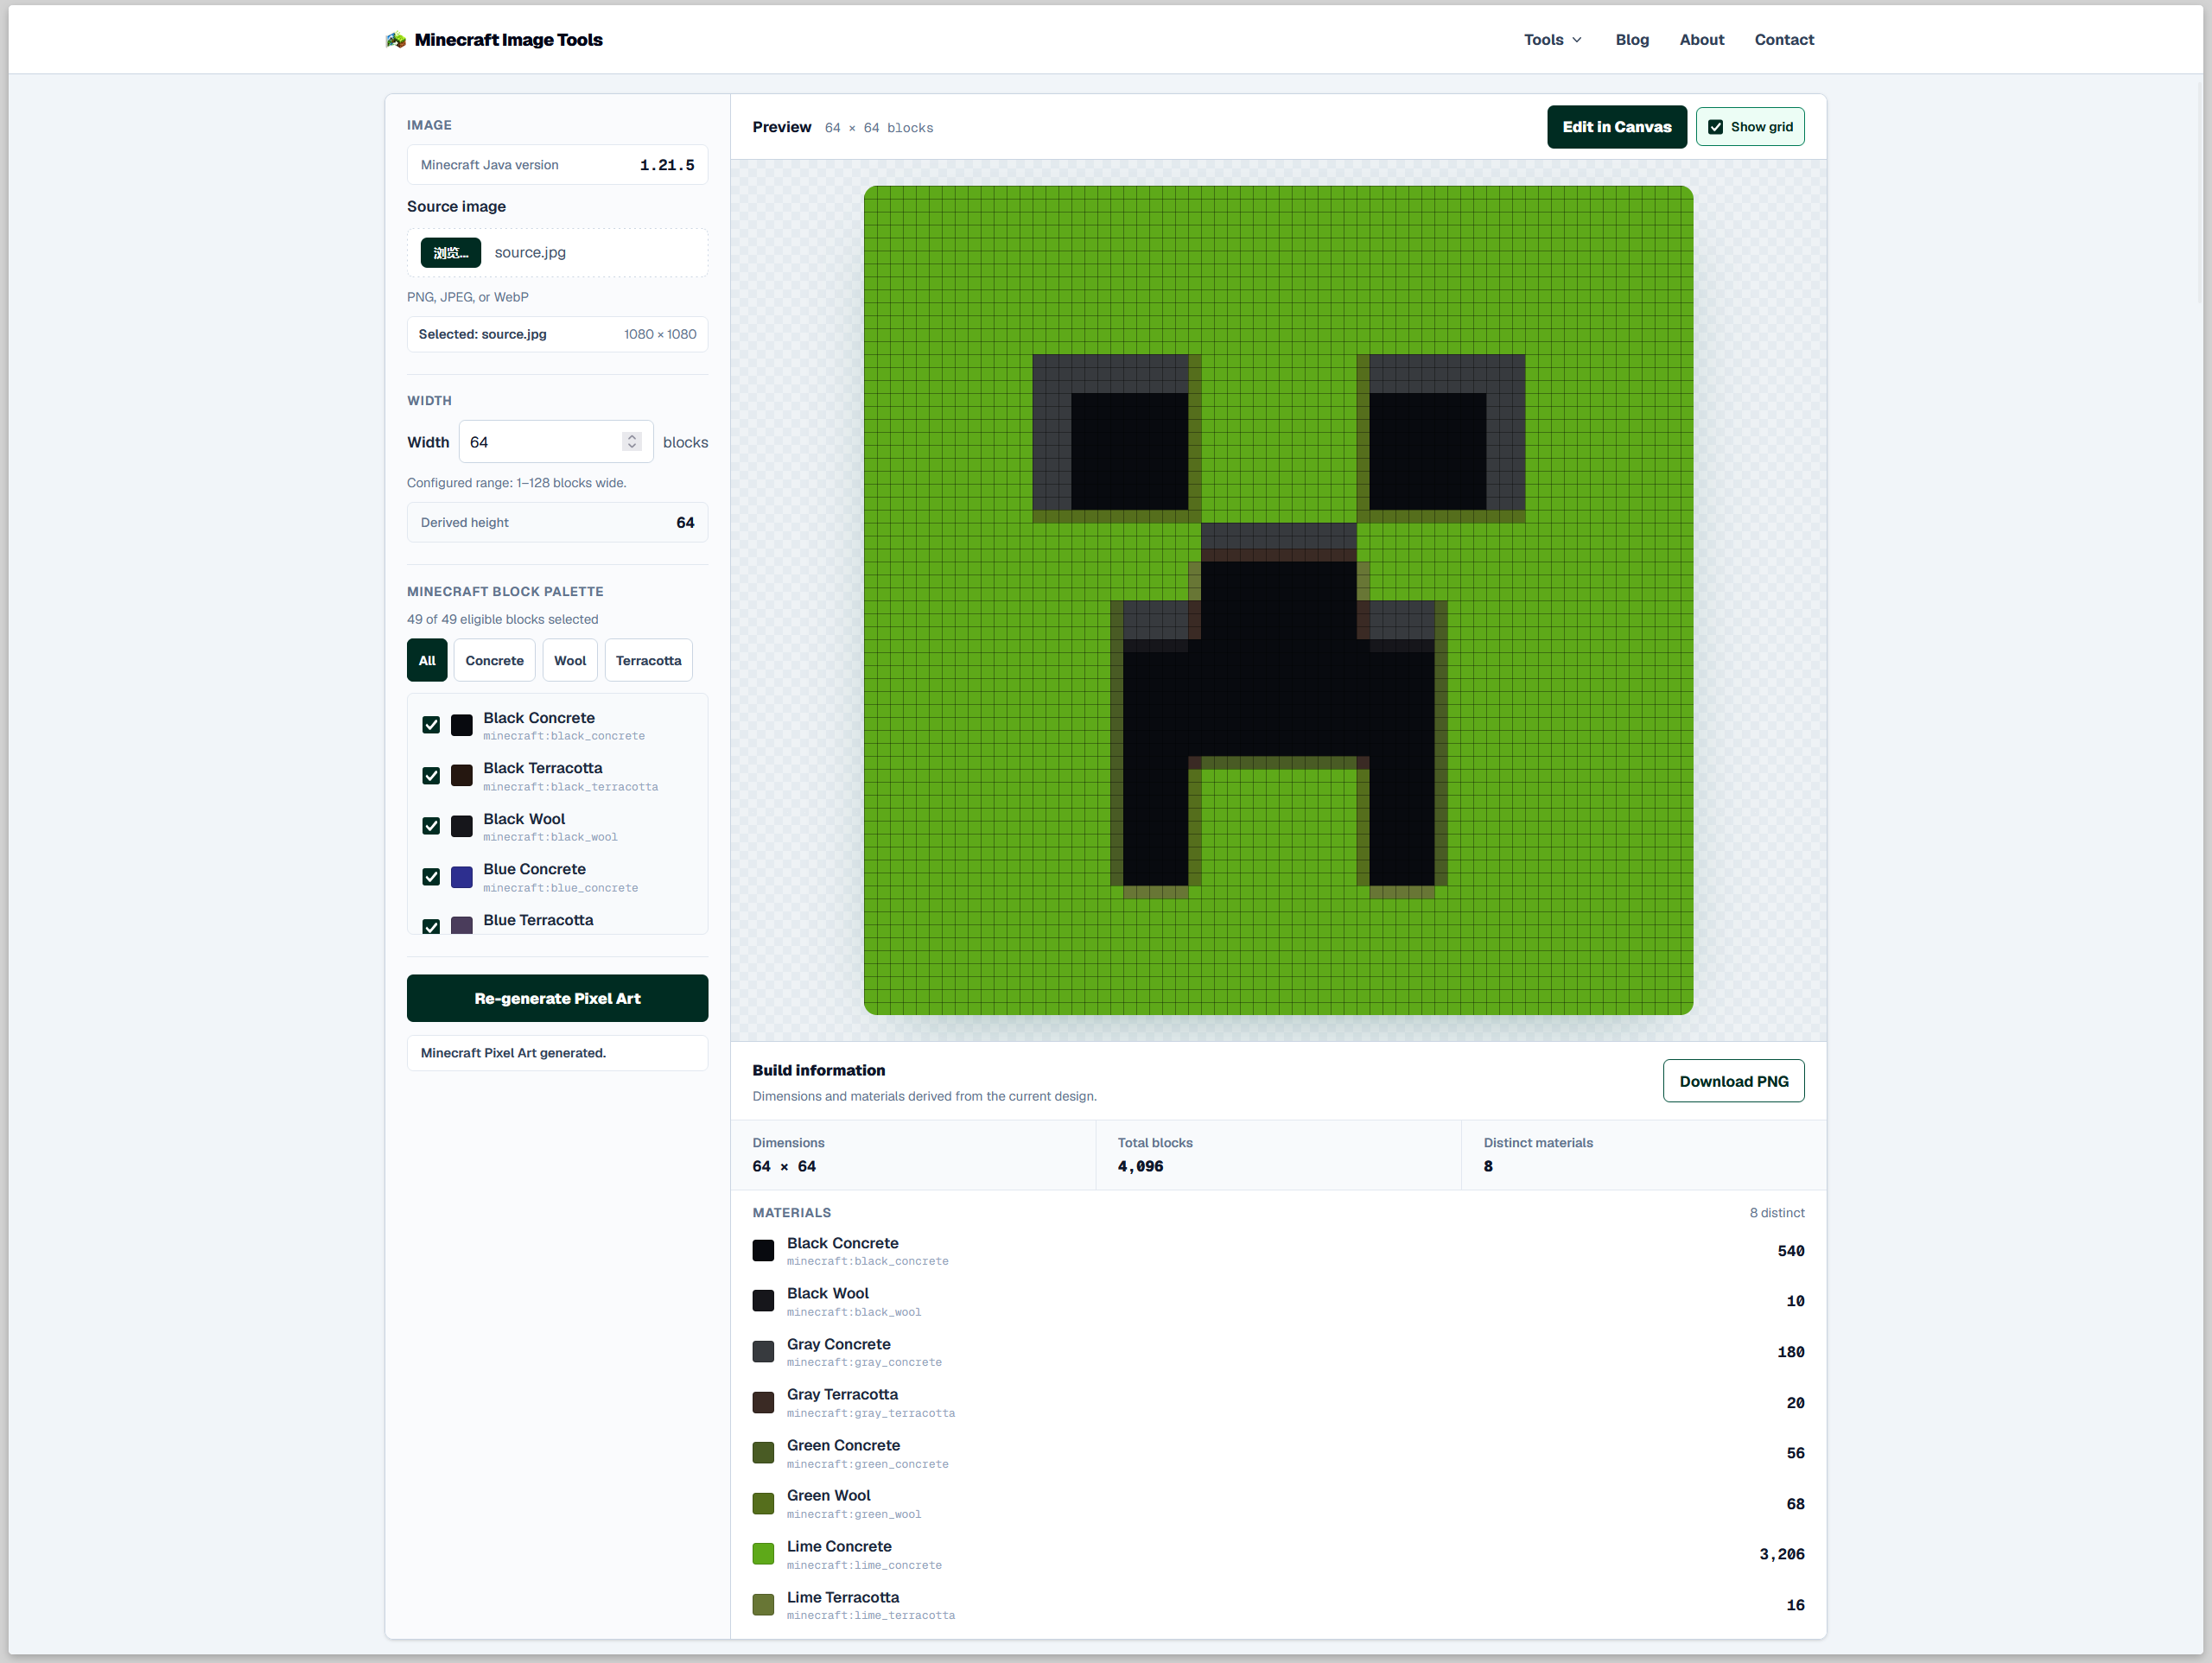Click the 8 distinct label
The height and width of the screenshot is (1663, 2212).
1776,1212
